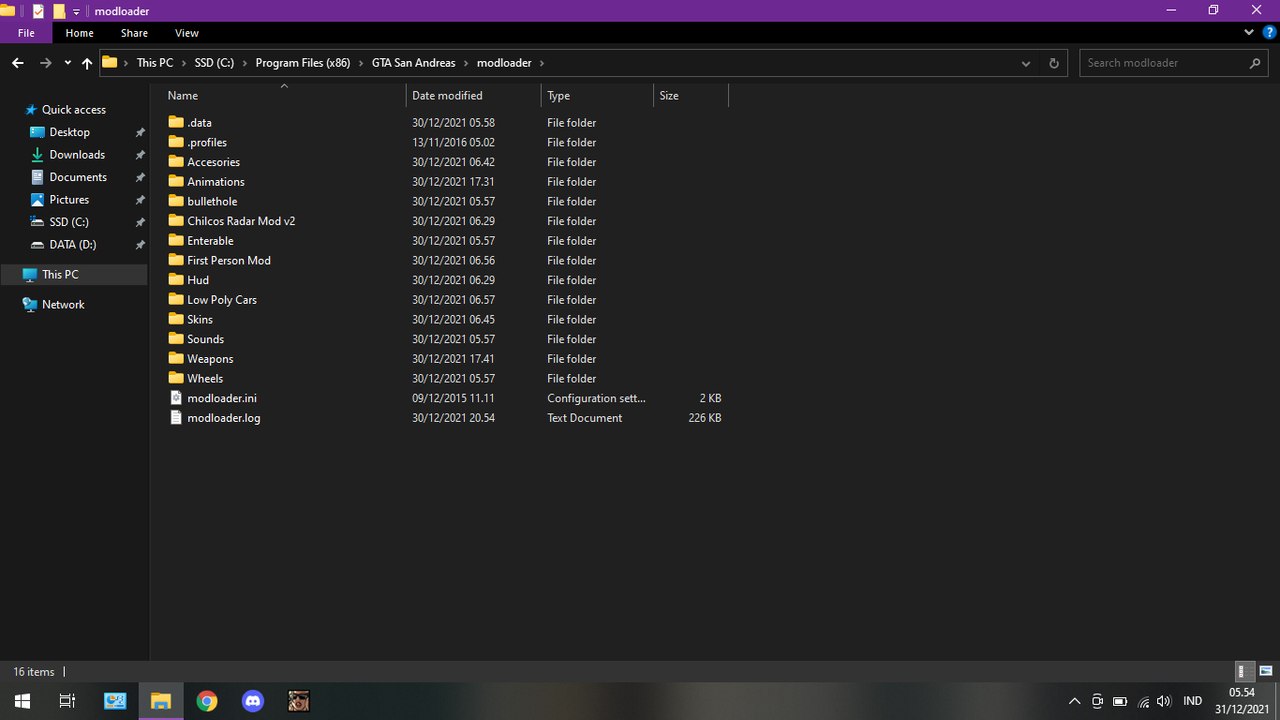Open Desktop in navigation pane
The width and height of the screenshot is (1280, 720).
click(69, 132)
